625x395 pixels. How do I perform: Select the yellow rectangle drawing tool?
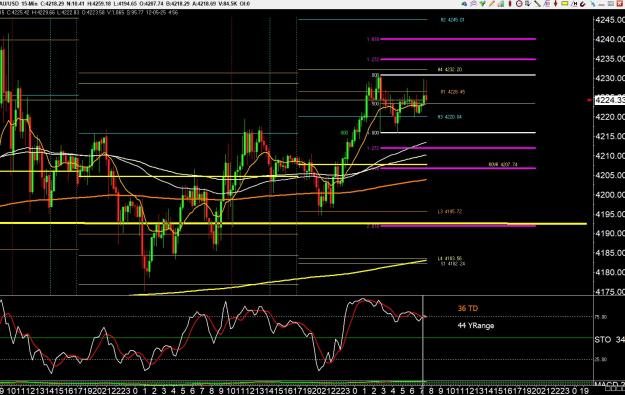pyautogui.click(x=564, y=4)
